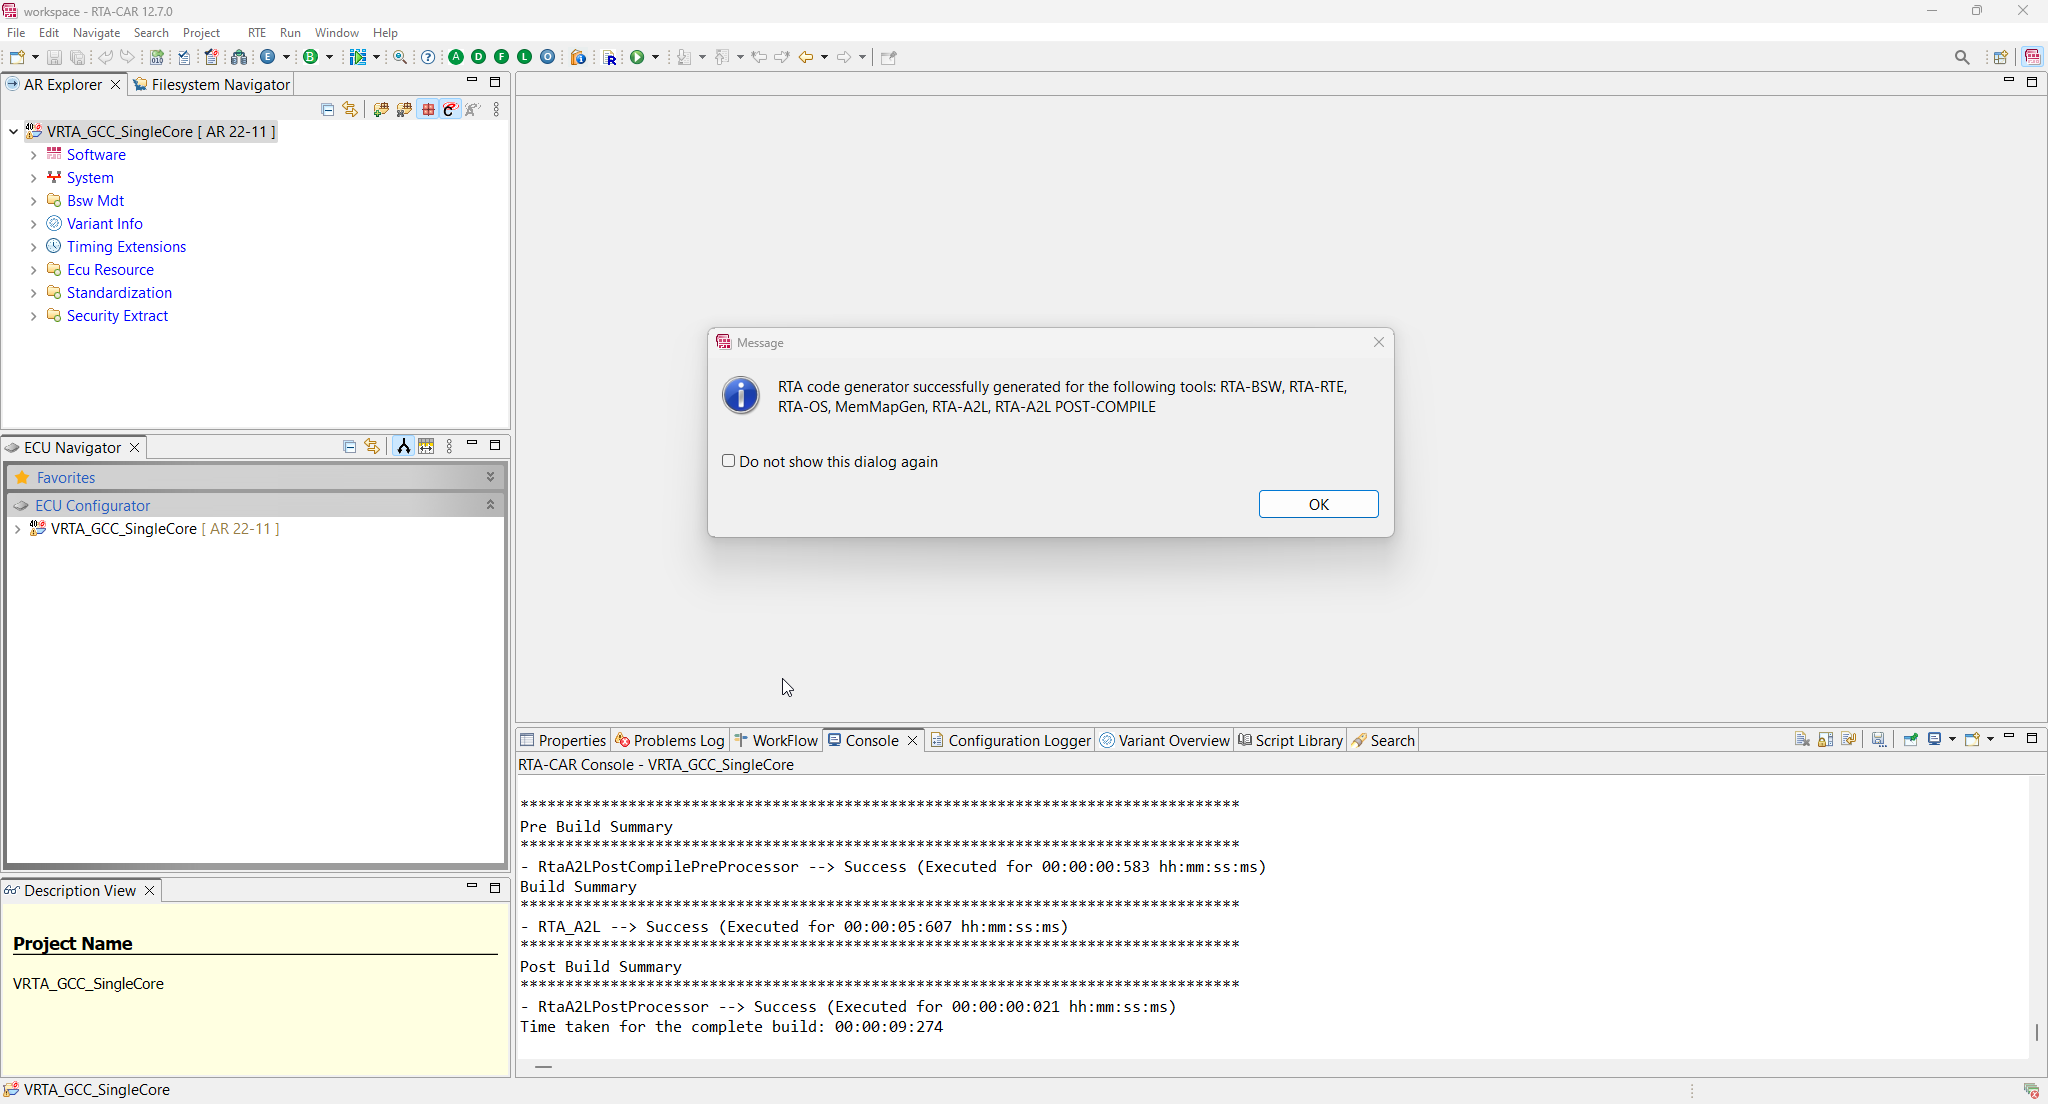Click the Open Perspective icon
This screenshot has height=1104, width=2048.
[x=2001, y=57]
